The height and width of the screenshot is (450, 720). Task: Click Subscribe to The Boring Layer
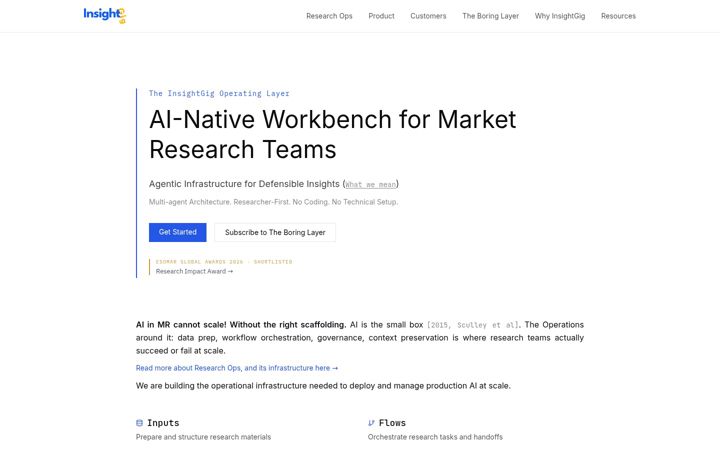coord(275,232)
